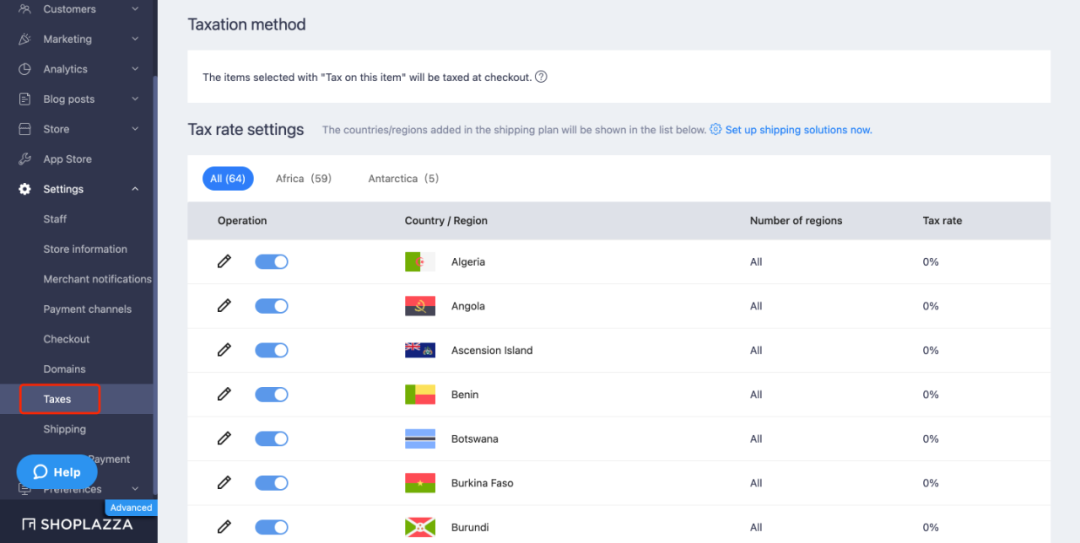The width and height of the screenshot is (1080, 543).
Task: Click the edit pencil for Botswana
Action: (224, 439)
